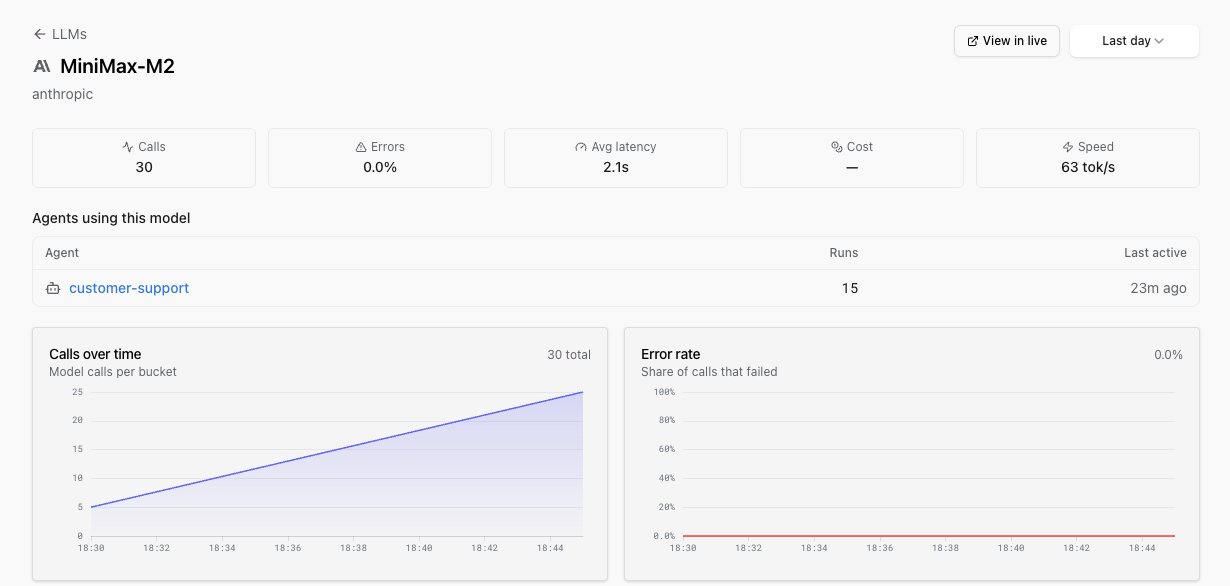Image resolution: width=1230 pixels, height=586 pixels.
Task: Click the Calls over time chart title
Action: click(x=95, y=354)
